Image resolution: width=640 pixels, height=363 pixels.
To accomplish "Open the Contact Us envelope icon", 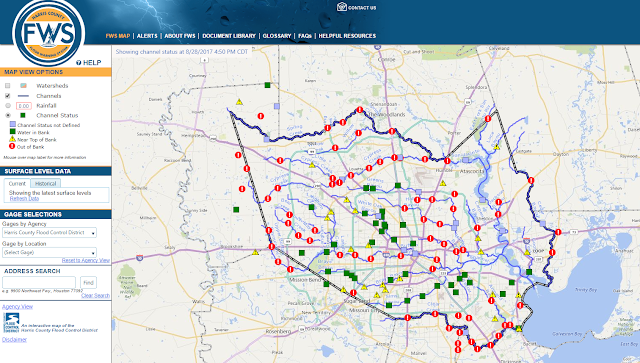I will point(342,7).
